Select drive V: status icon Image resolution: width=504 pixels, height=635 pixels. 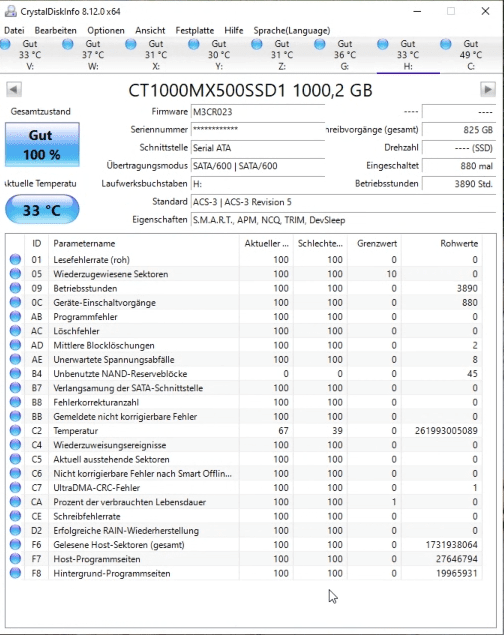click(x=5, y=44)
